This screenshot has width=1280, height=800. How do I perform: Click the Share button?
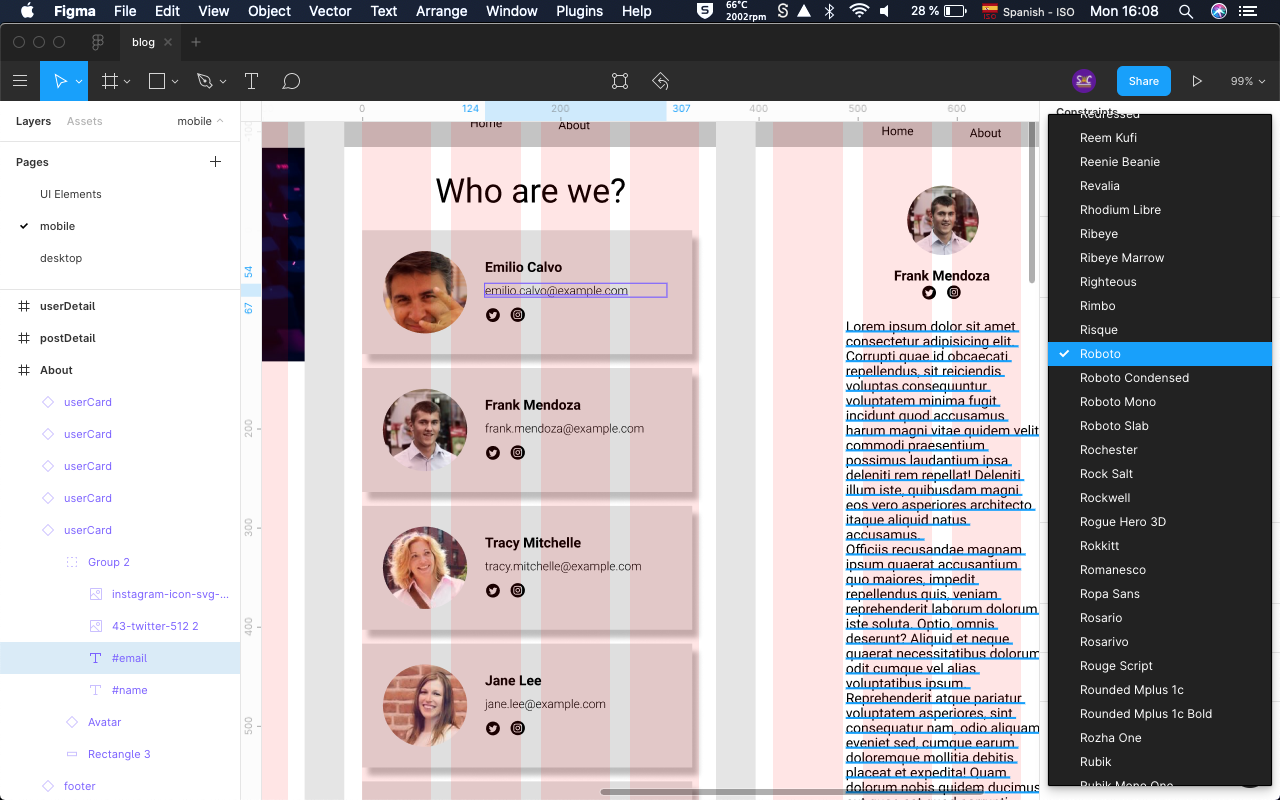1144,81
